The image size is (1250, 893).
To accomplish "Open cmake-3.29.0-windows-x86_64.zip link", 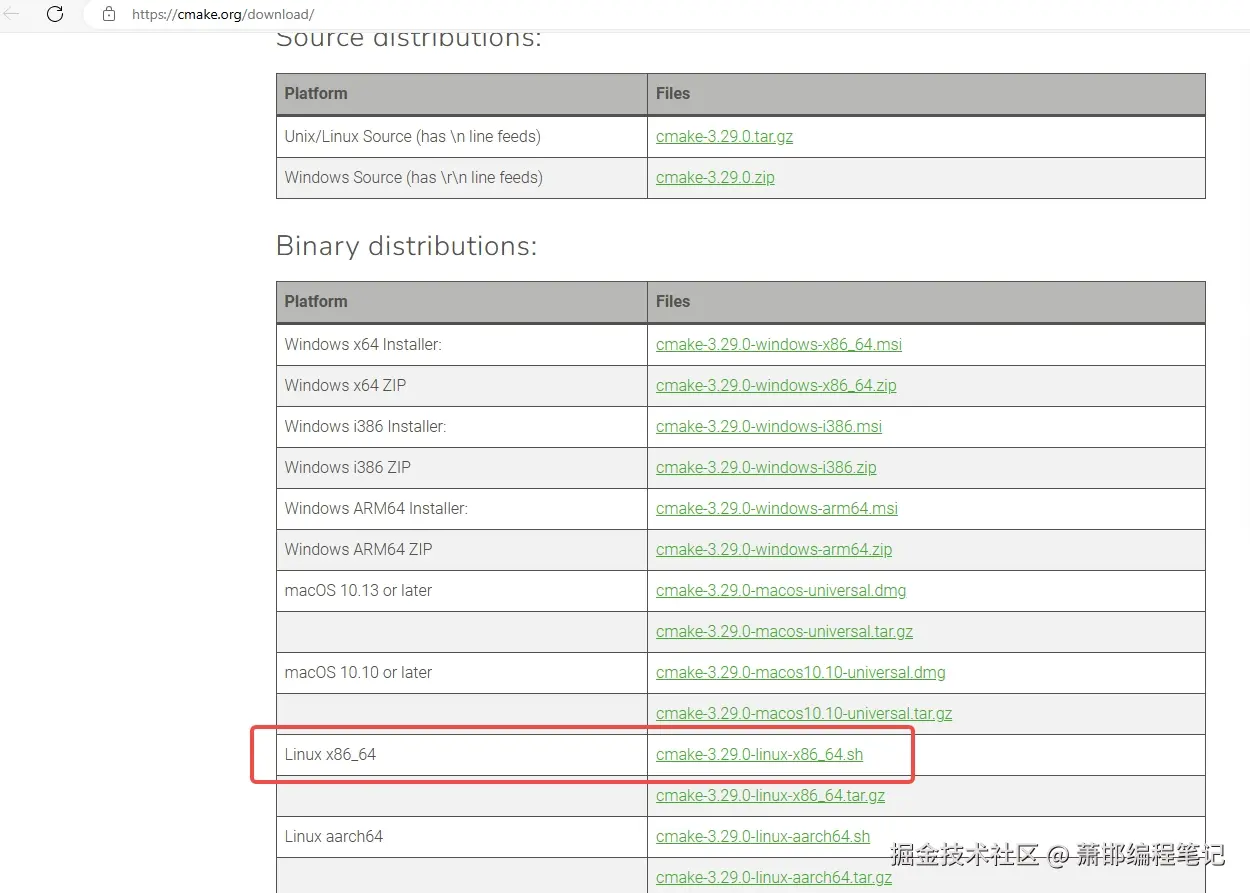I will (776, 385).
